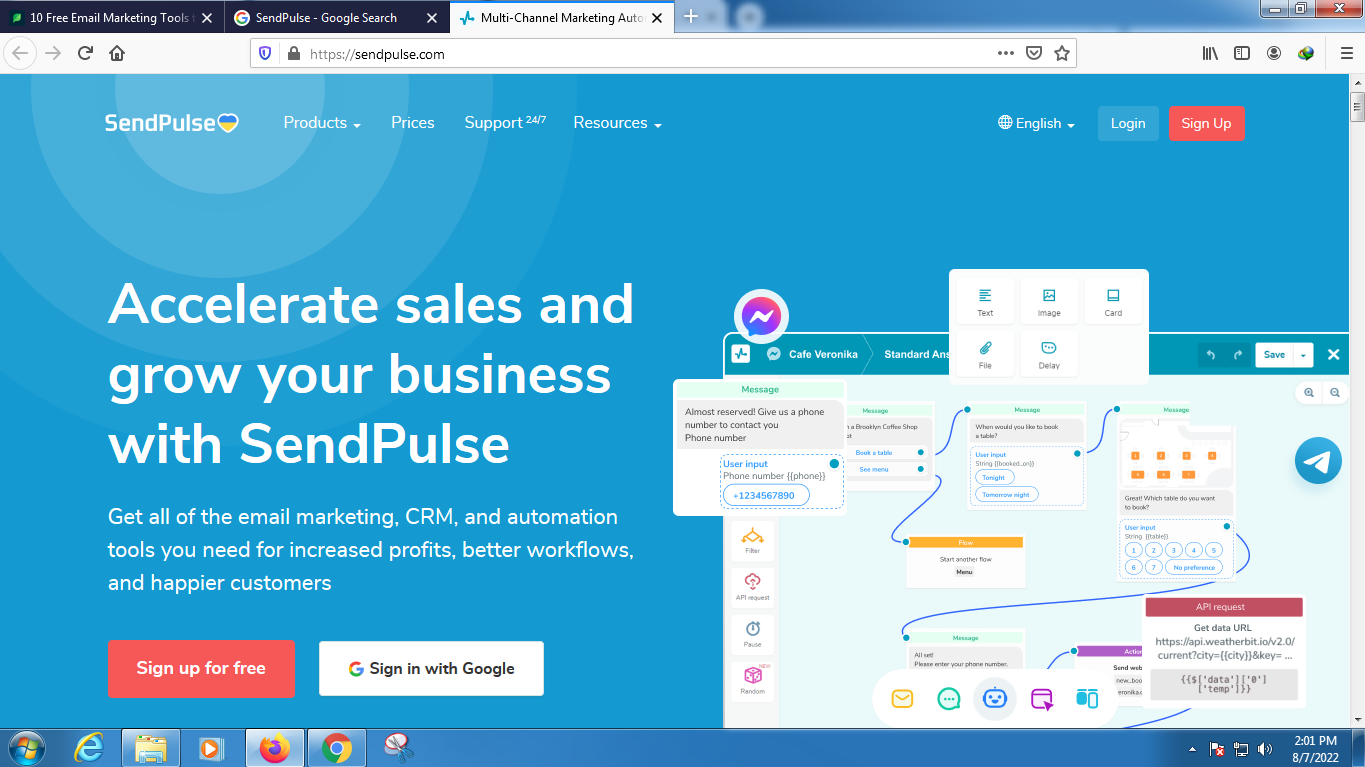Click the Messenger logo bubble
This screenshot has width=1365, height=767.
[762, 318]
